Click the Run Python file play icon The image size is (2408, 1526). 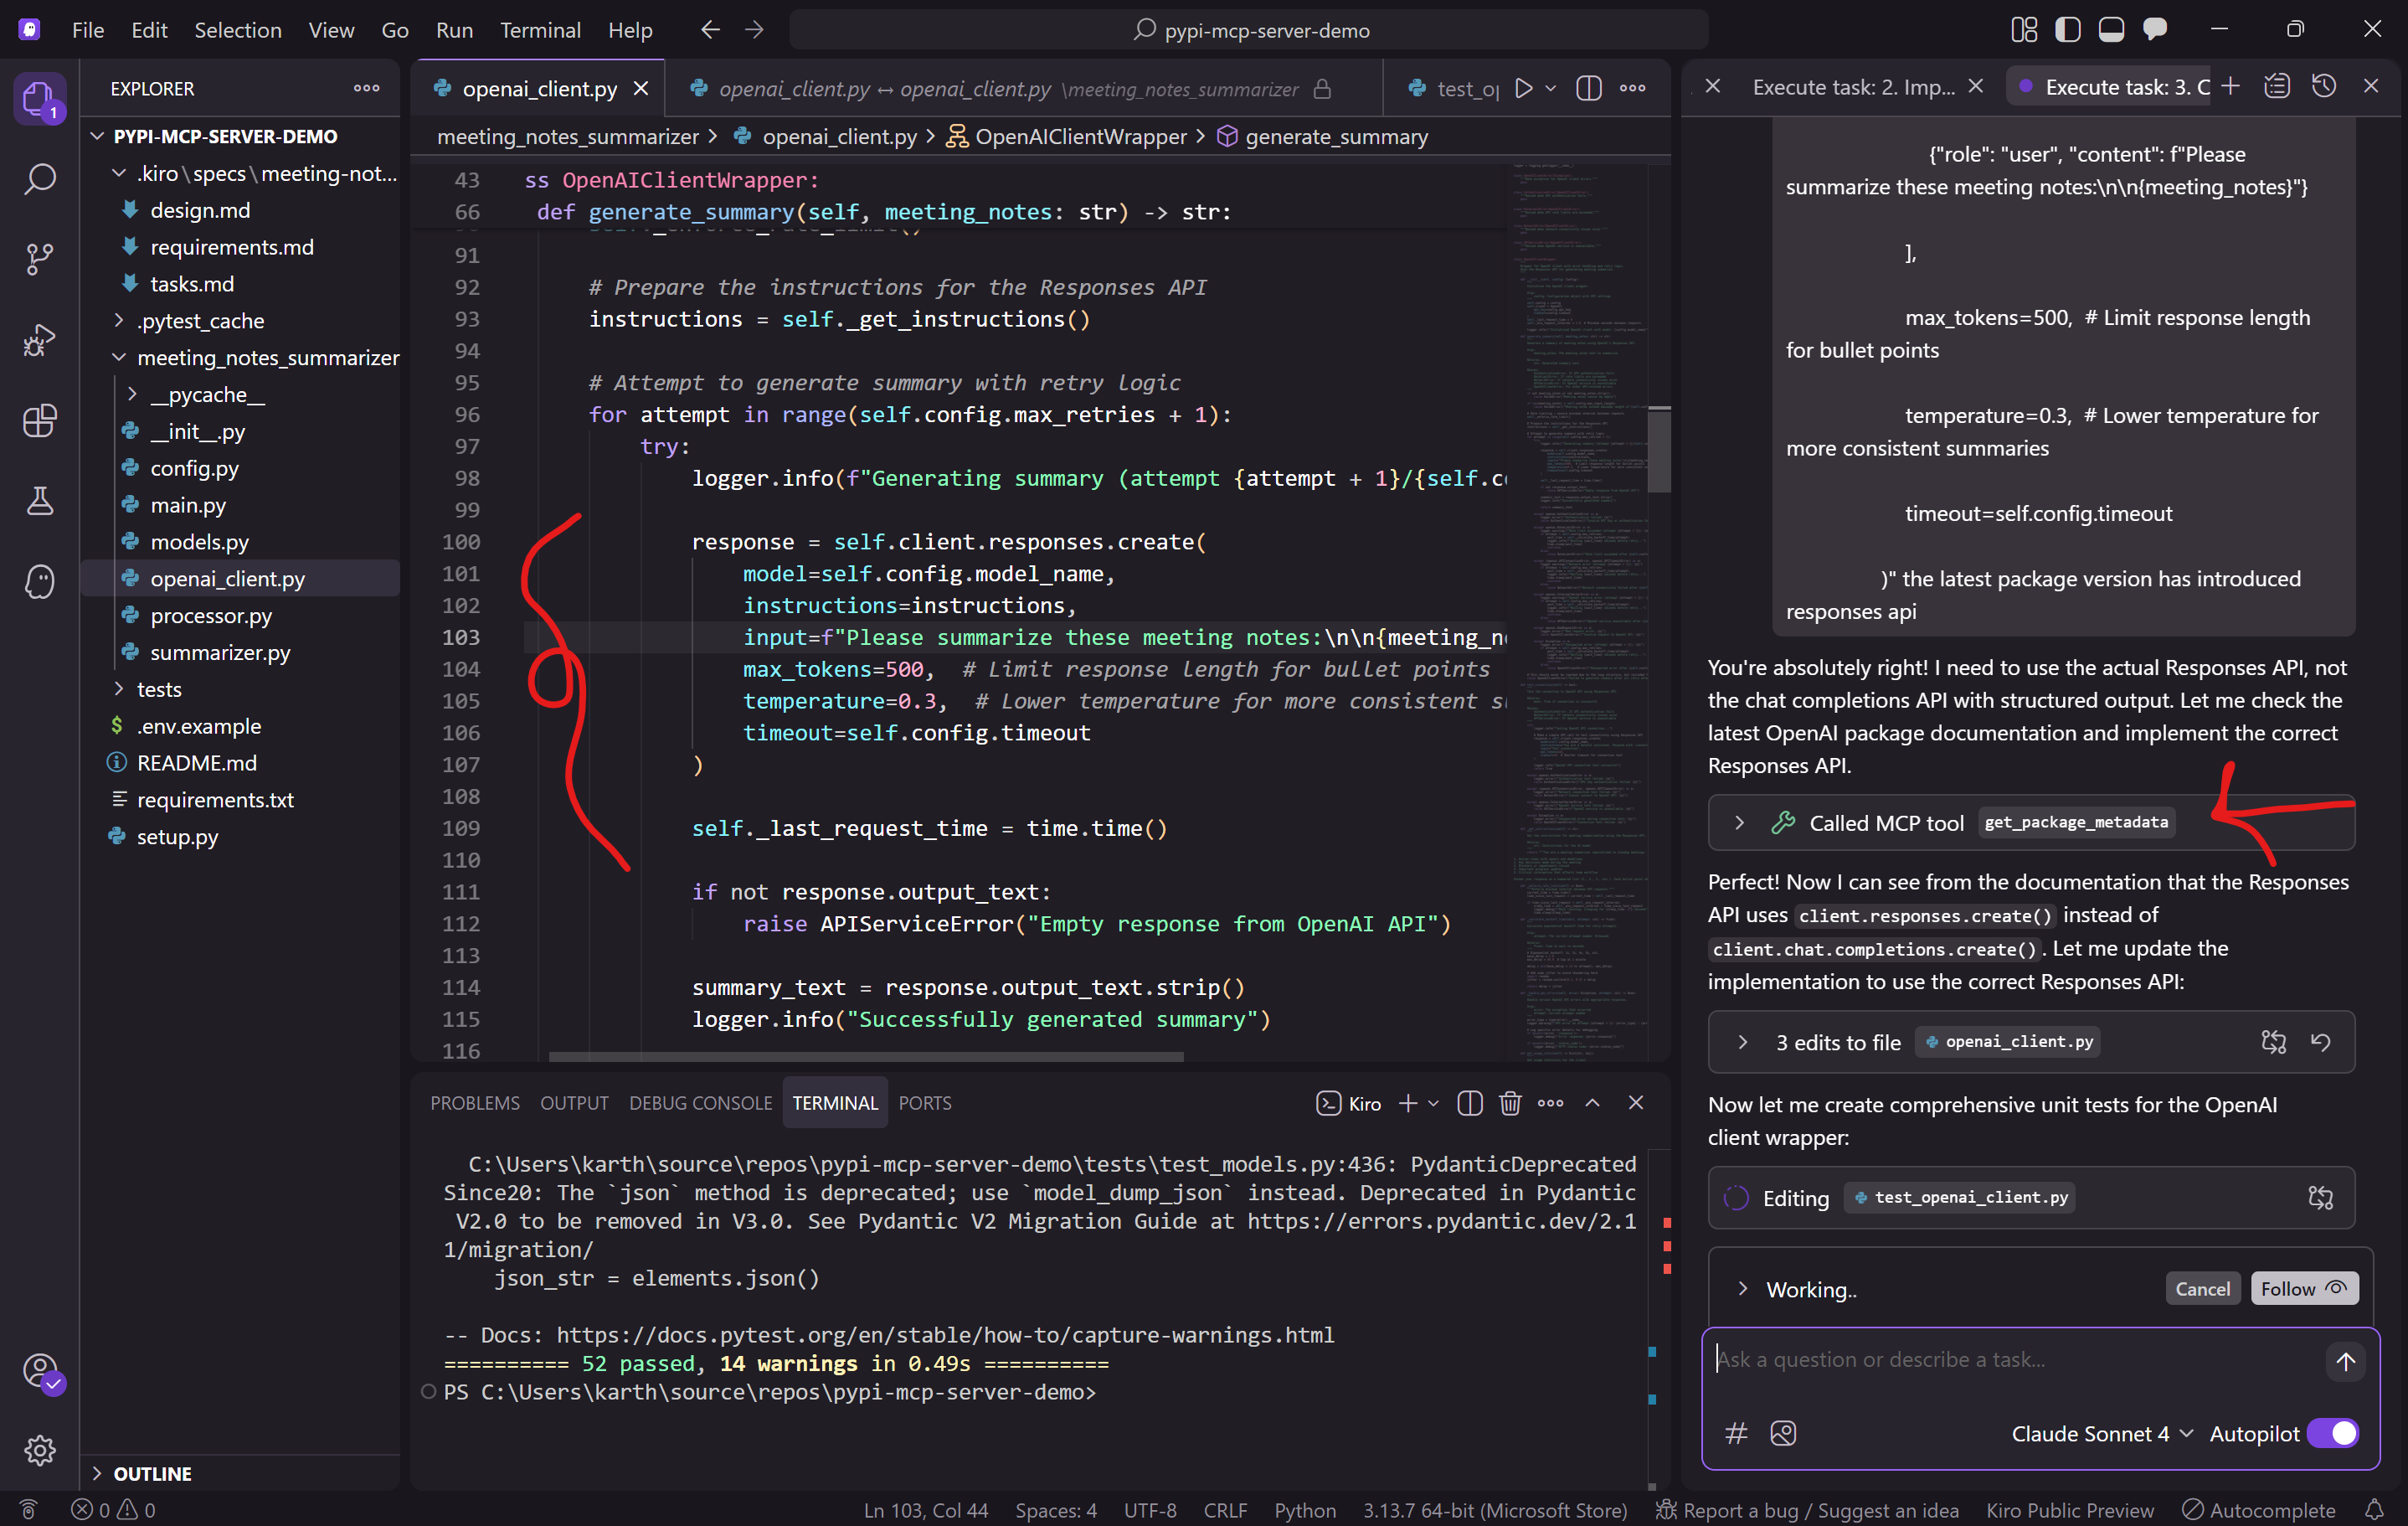pyautogui.click(x=1523, y=88)
